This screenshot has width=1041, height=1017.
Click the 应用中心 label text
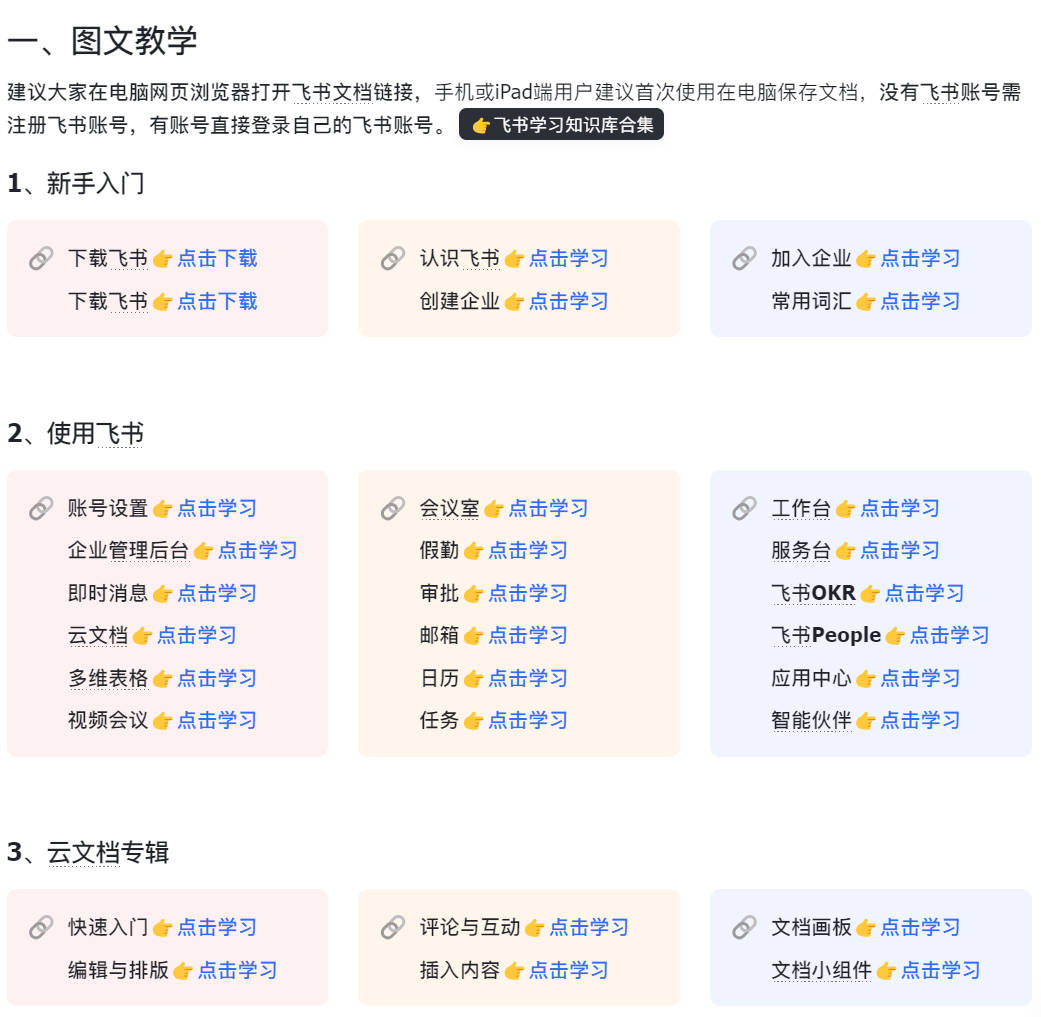click(811, 678)
